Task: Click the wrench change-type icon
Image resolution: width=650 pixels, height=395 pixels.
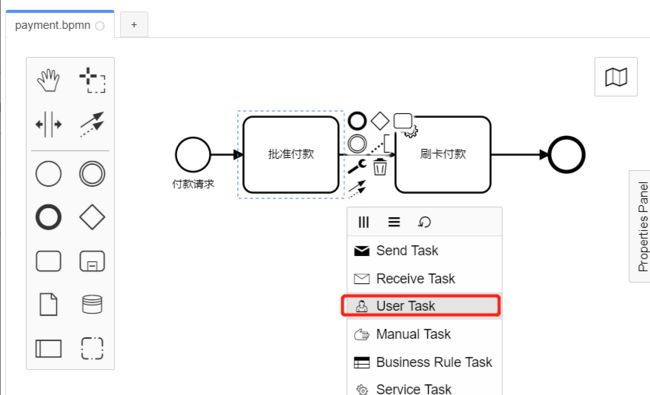Action: [357, 167]
